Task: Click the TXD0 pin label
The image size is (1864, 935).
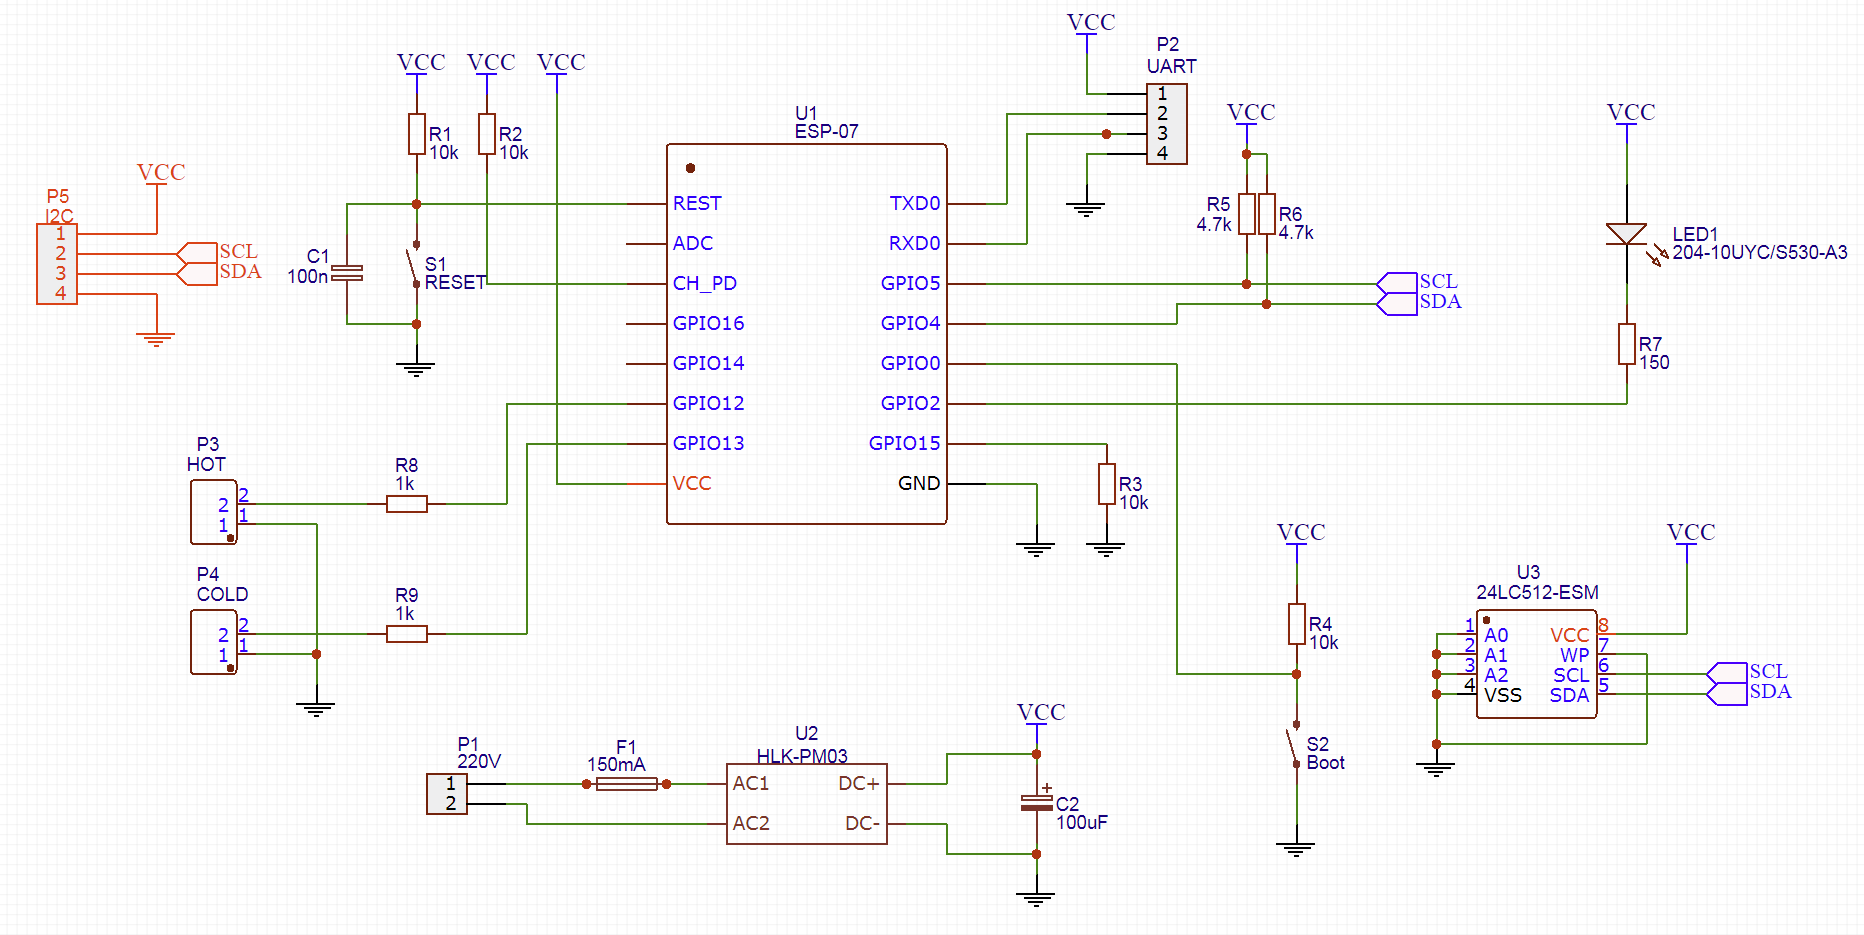Action: tap(915, 204)
